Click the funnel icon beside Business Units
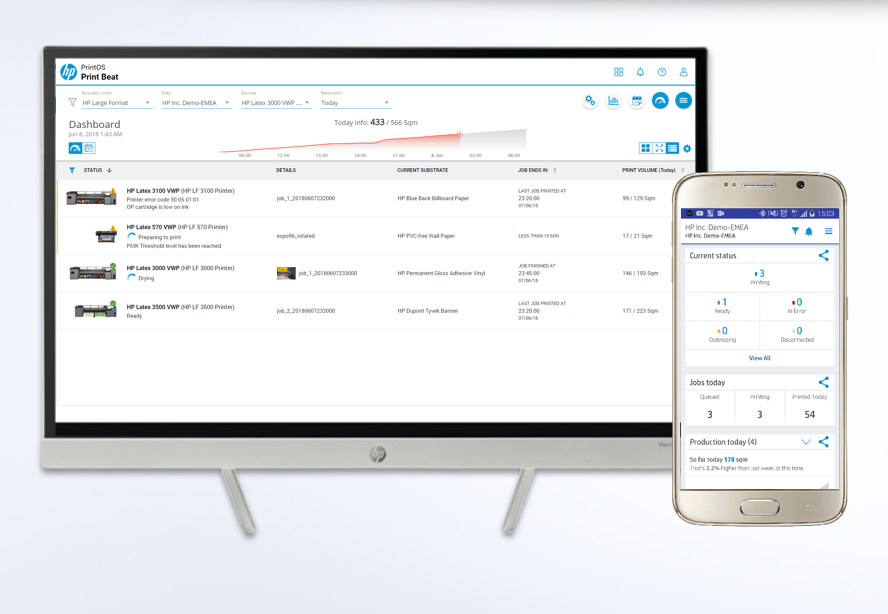 pos(72,103)
